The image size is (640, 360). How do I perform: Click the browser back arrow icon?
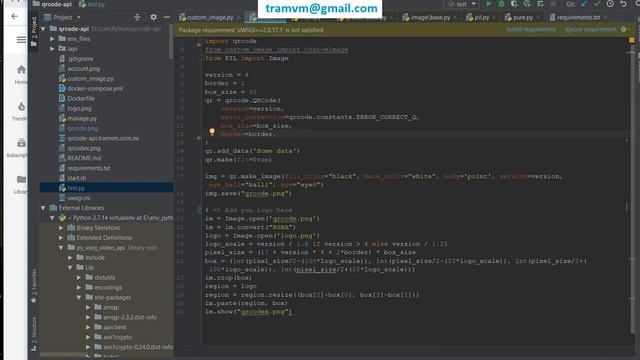click(15, 16)
